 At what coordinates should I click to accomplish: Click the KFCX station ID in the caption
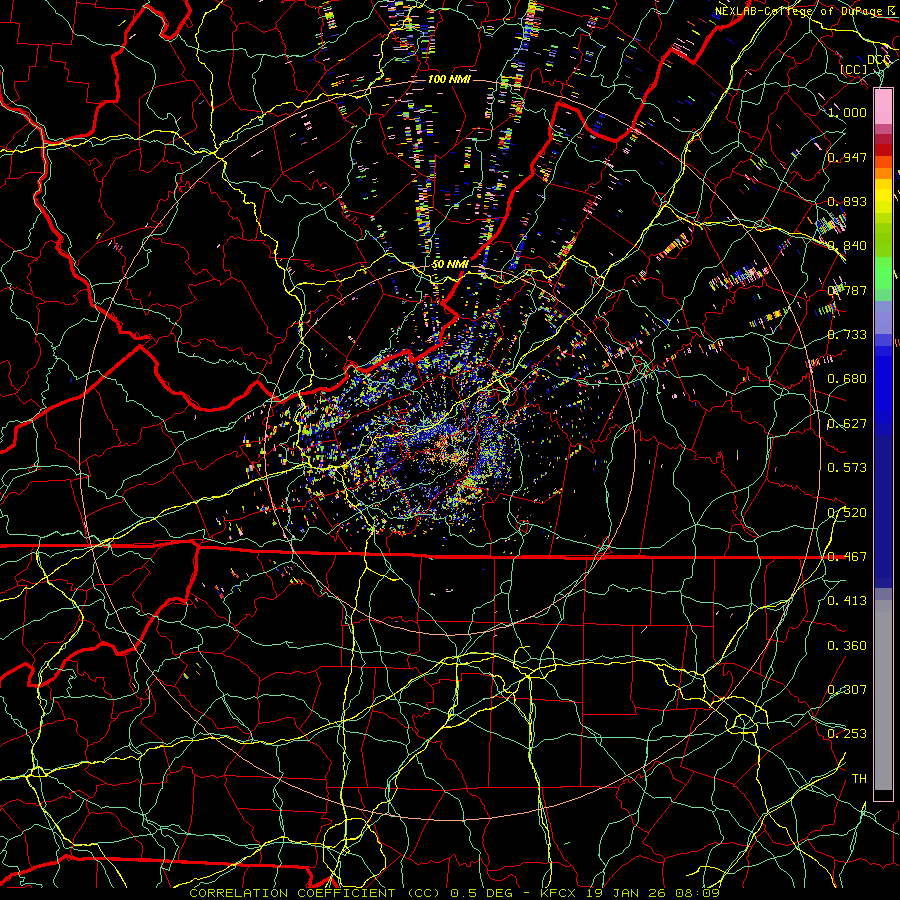click(557, 893)
